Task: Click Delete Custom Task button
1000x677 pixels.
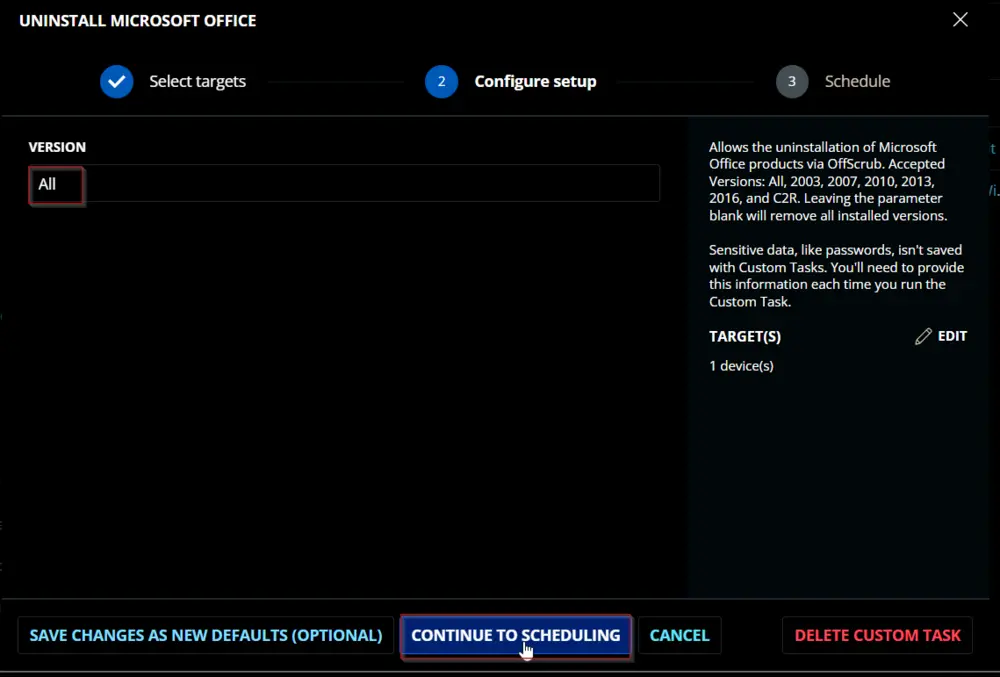Action: click(x=877, y=635)
